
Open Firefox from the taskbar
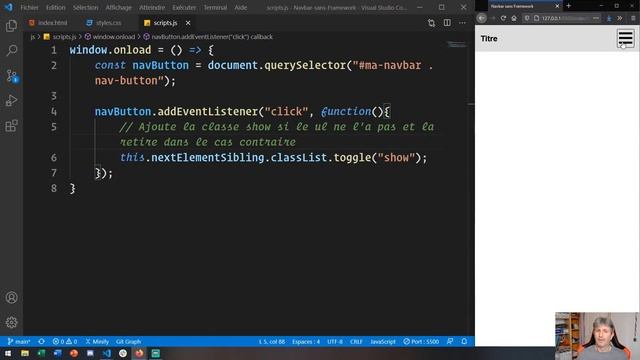tap(139, 353)
